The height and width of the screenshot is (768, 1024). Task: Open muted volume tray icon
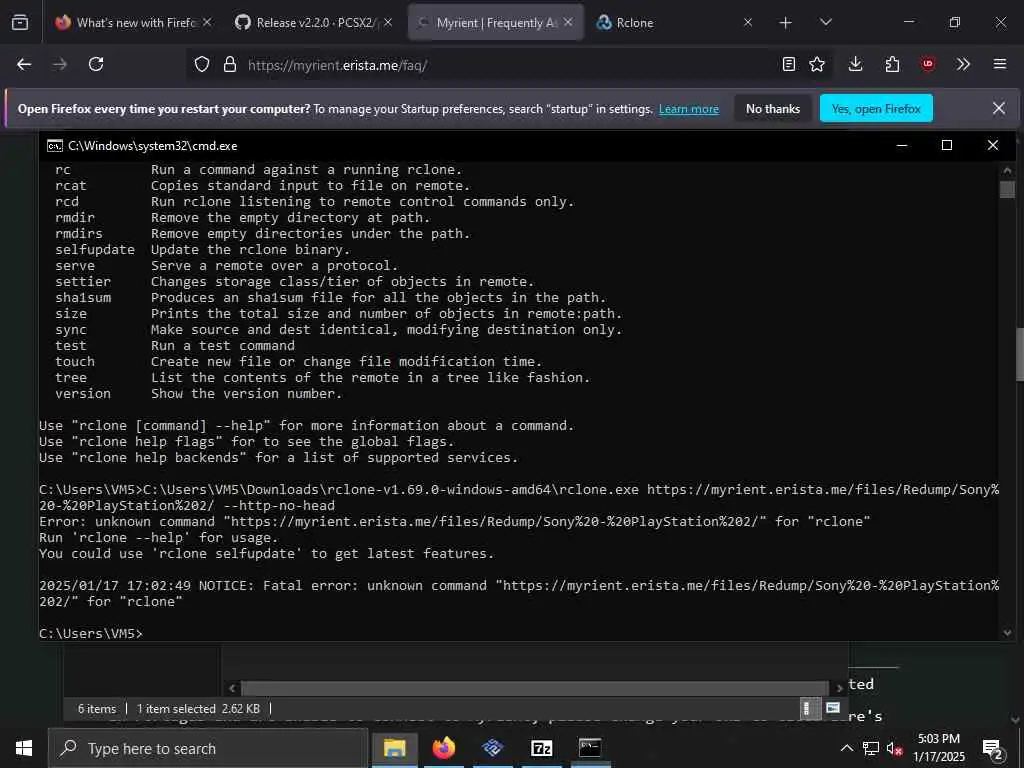[x=894, y=748]
